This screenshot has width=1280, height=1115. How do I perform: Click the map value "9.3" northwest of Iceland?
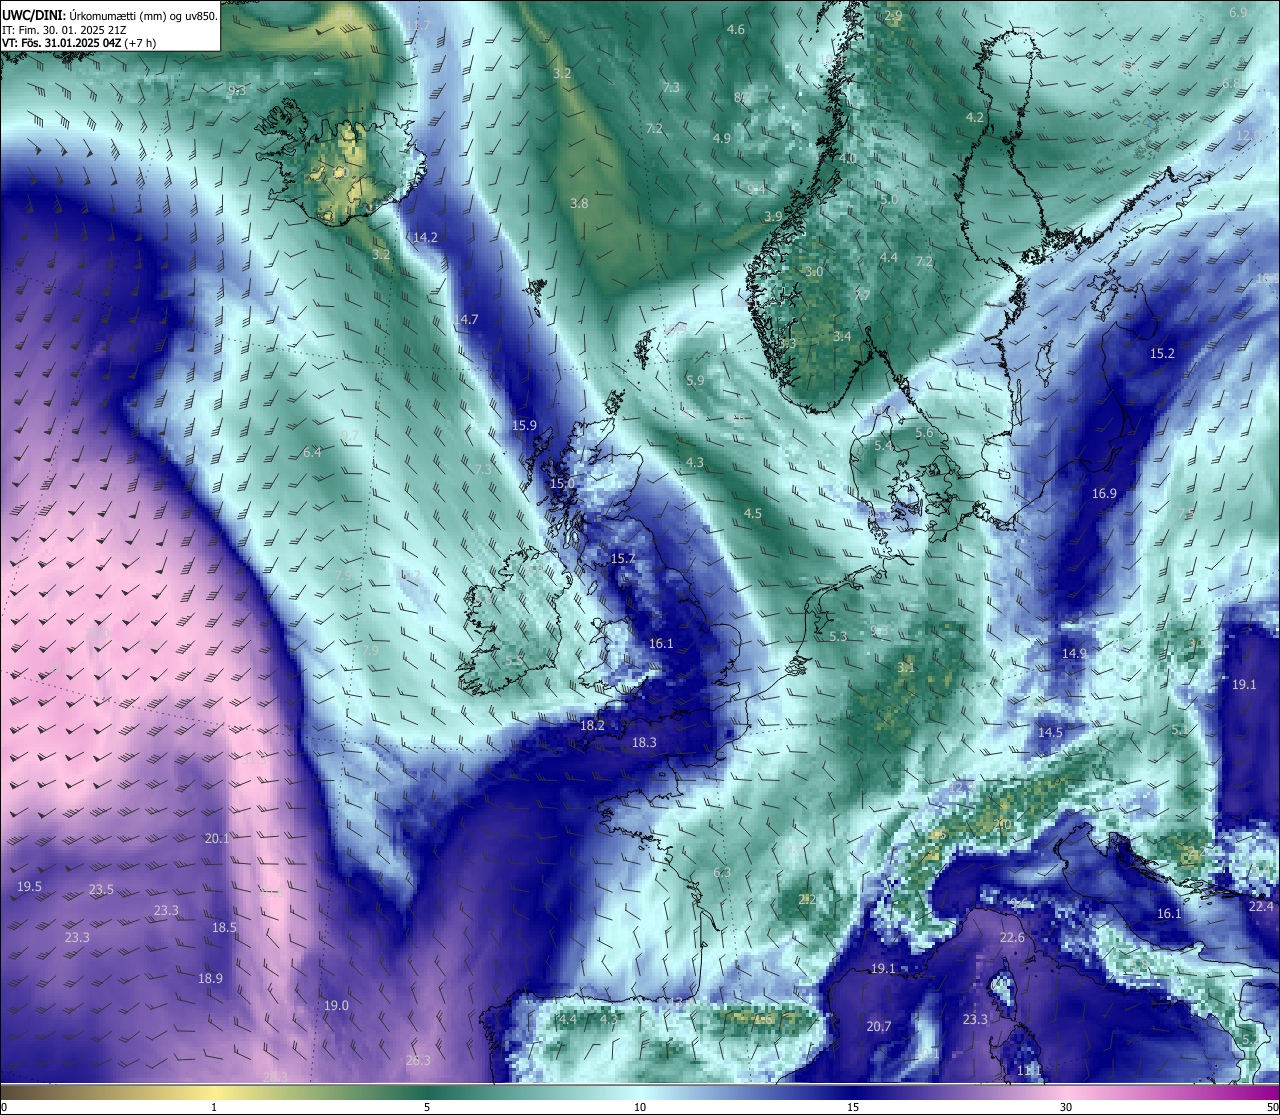[237, 90]
